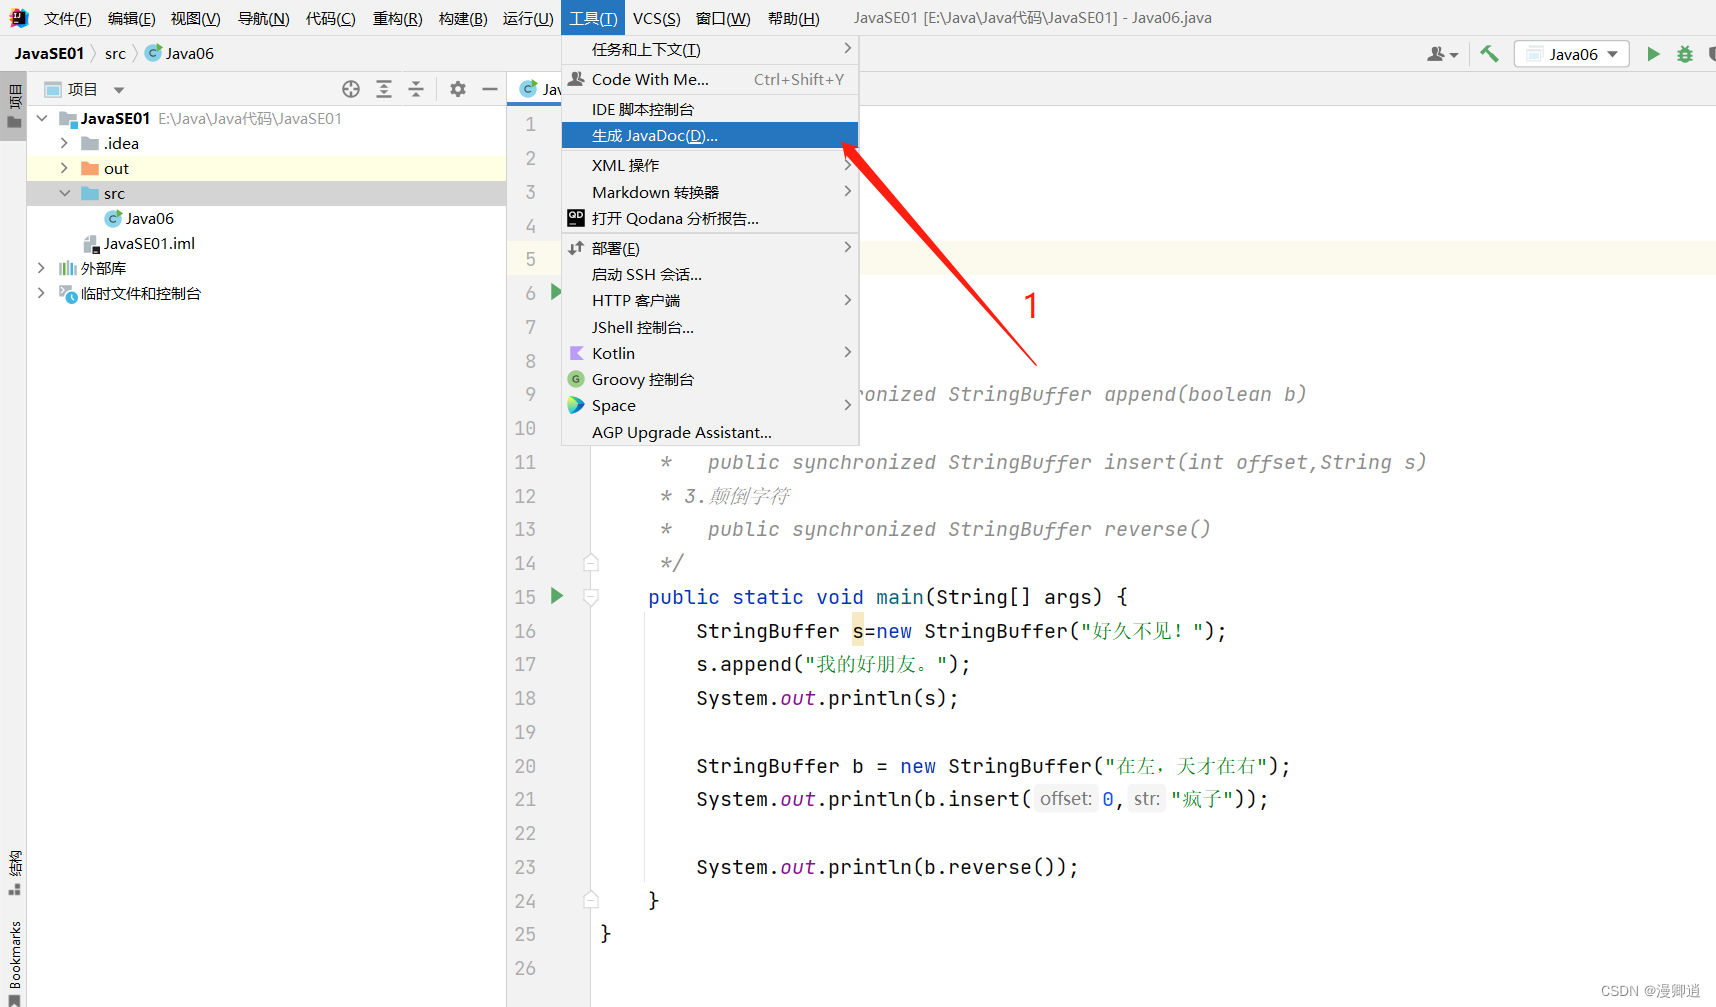Open the Structure tool window side tab
1716x1007 pixels.
pos(14,873)
